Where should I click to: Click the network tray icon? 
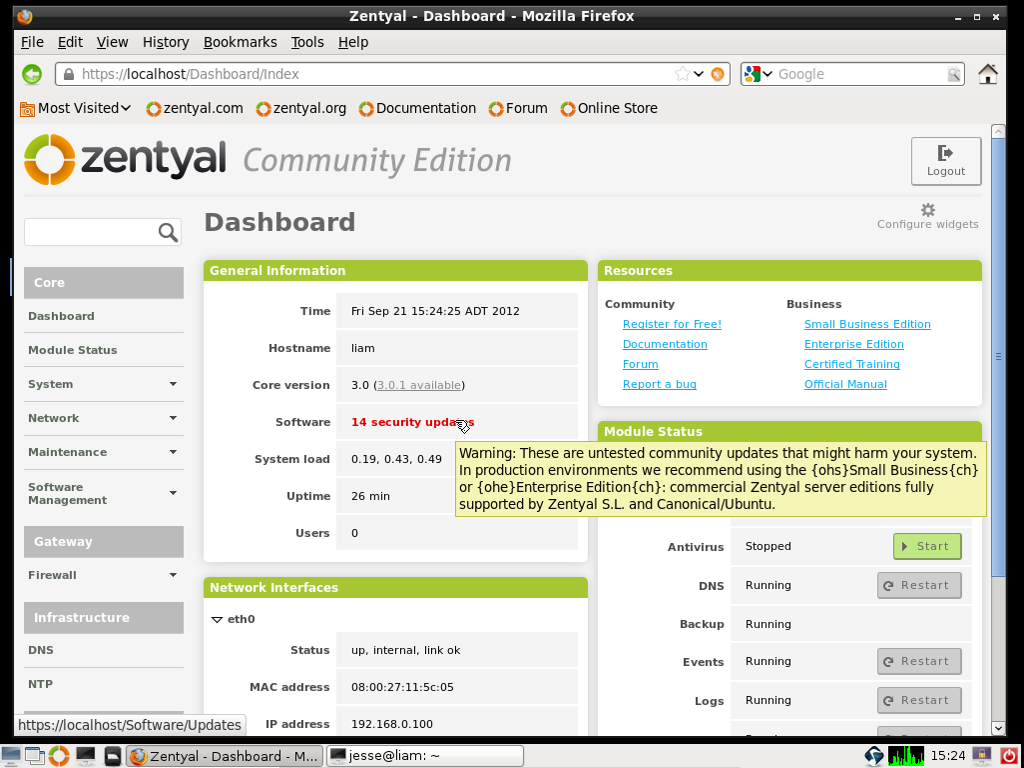pos(874,756)
